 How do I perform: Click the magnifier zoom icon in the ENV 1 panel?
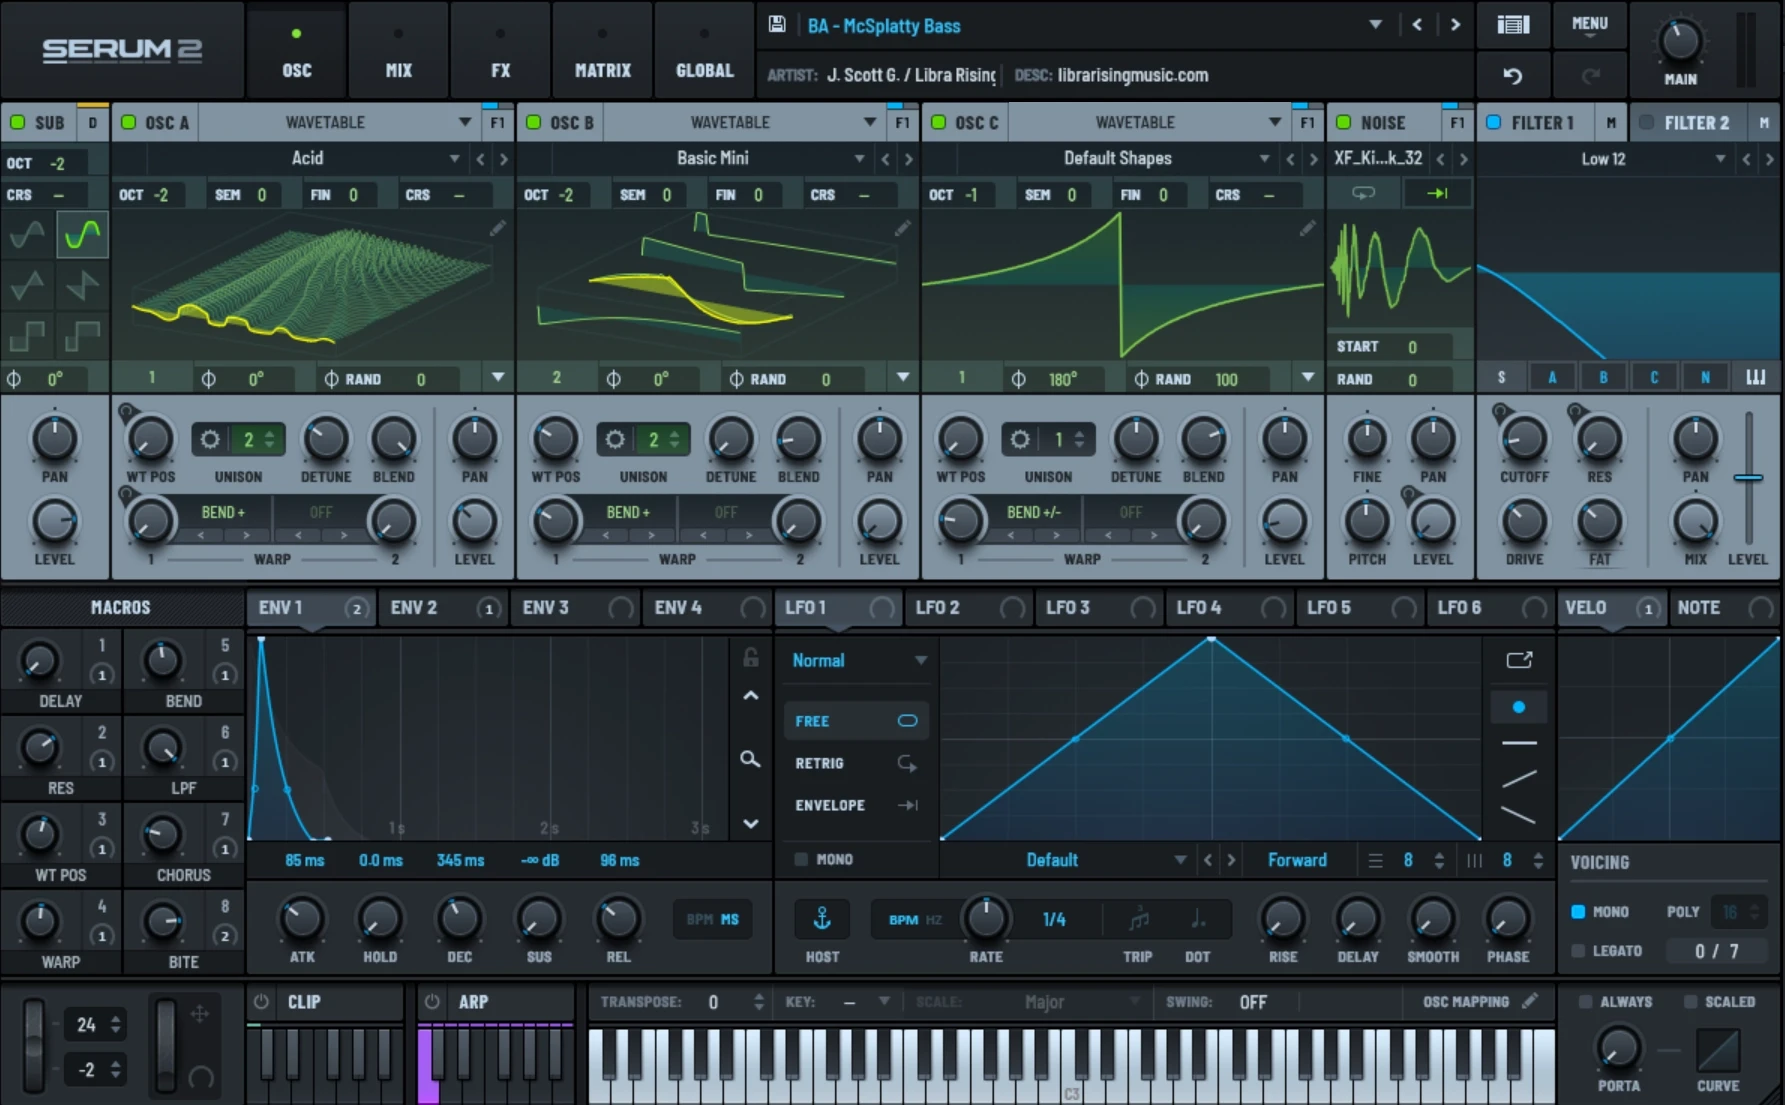click(750, 760)
